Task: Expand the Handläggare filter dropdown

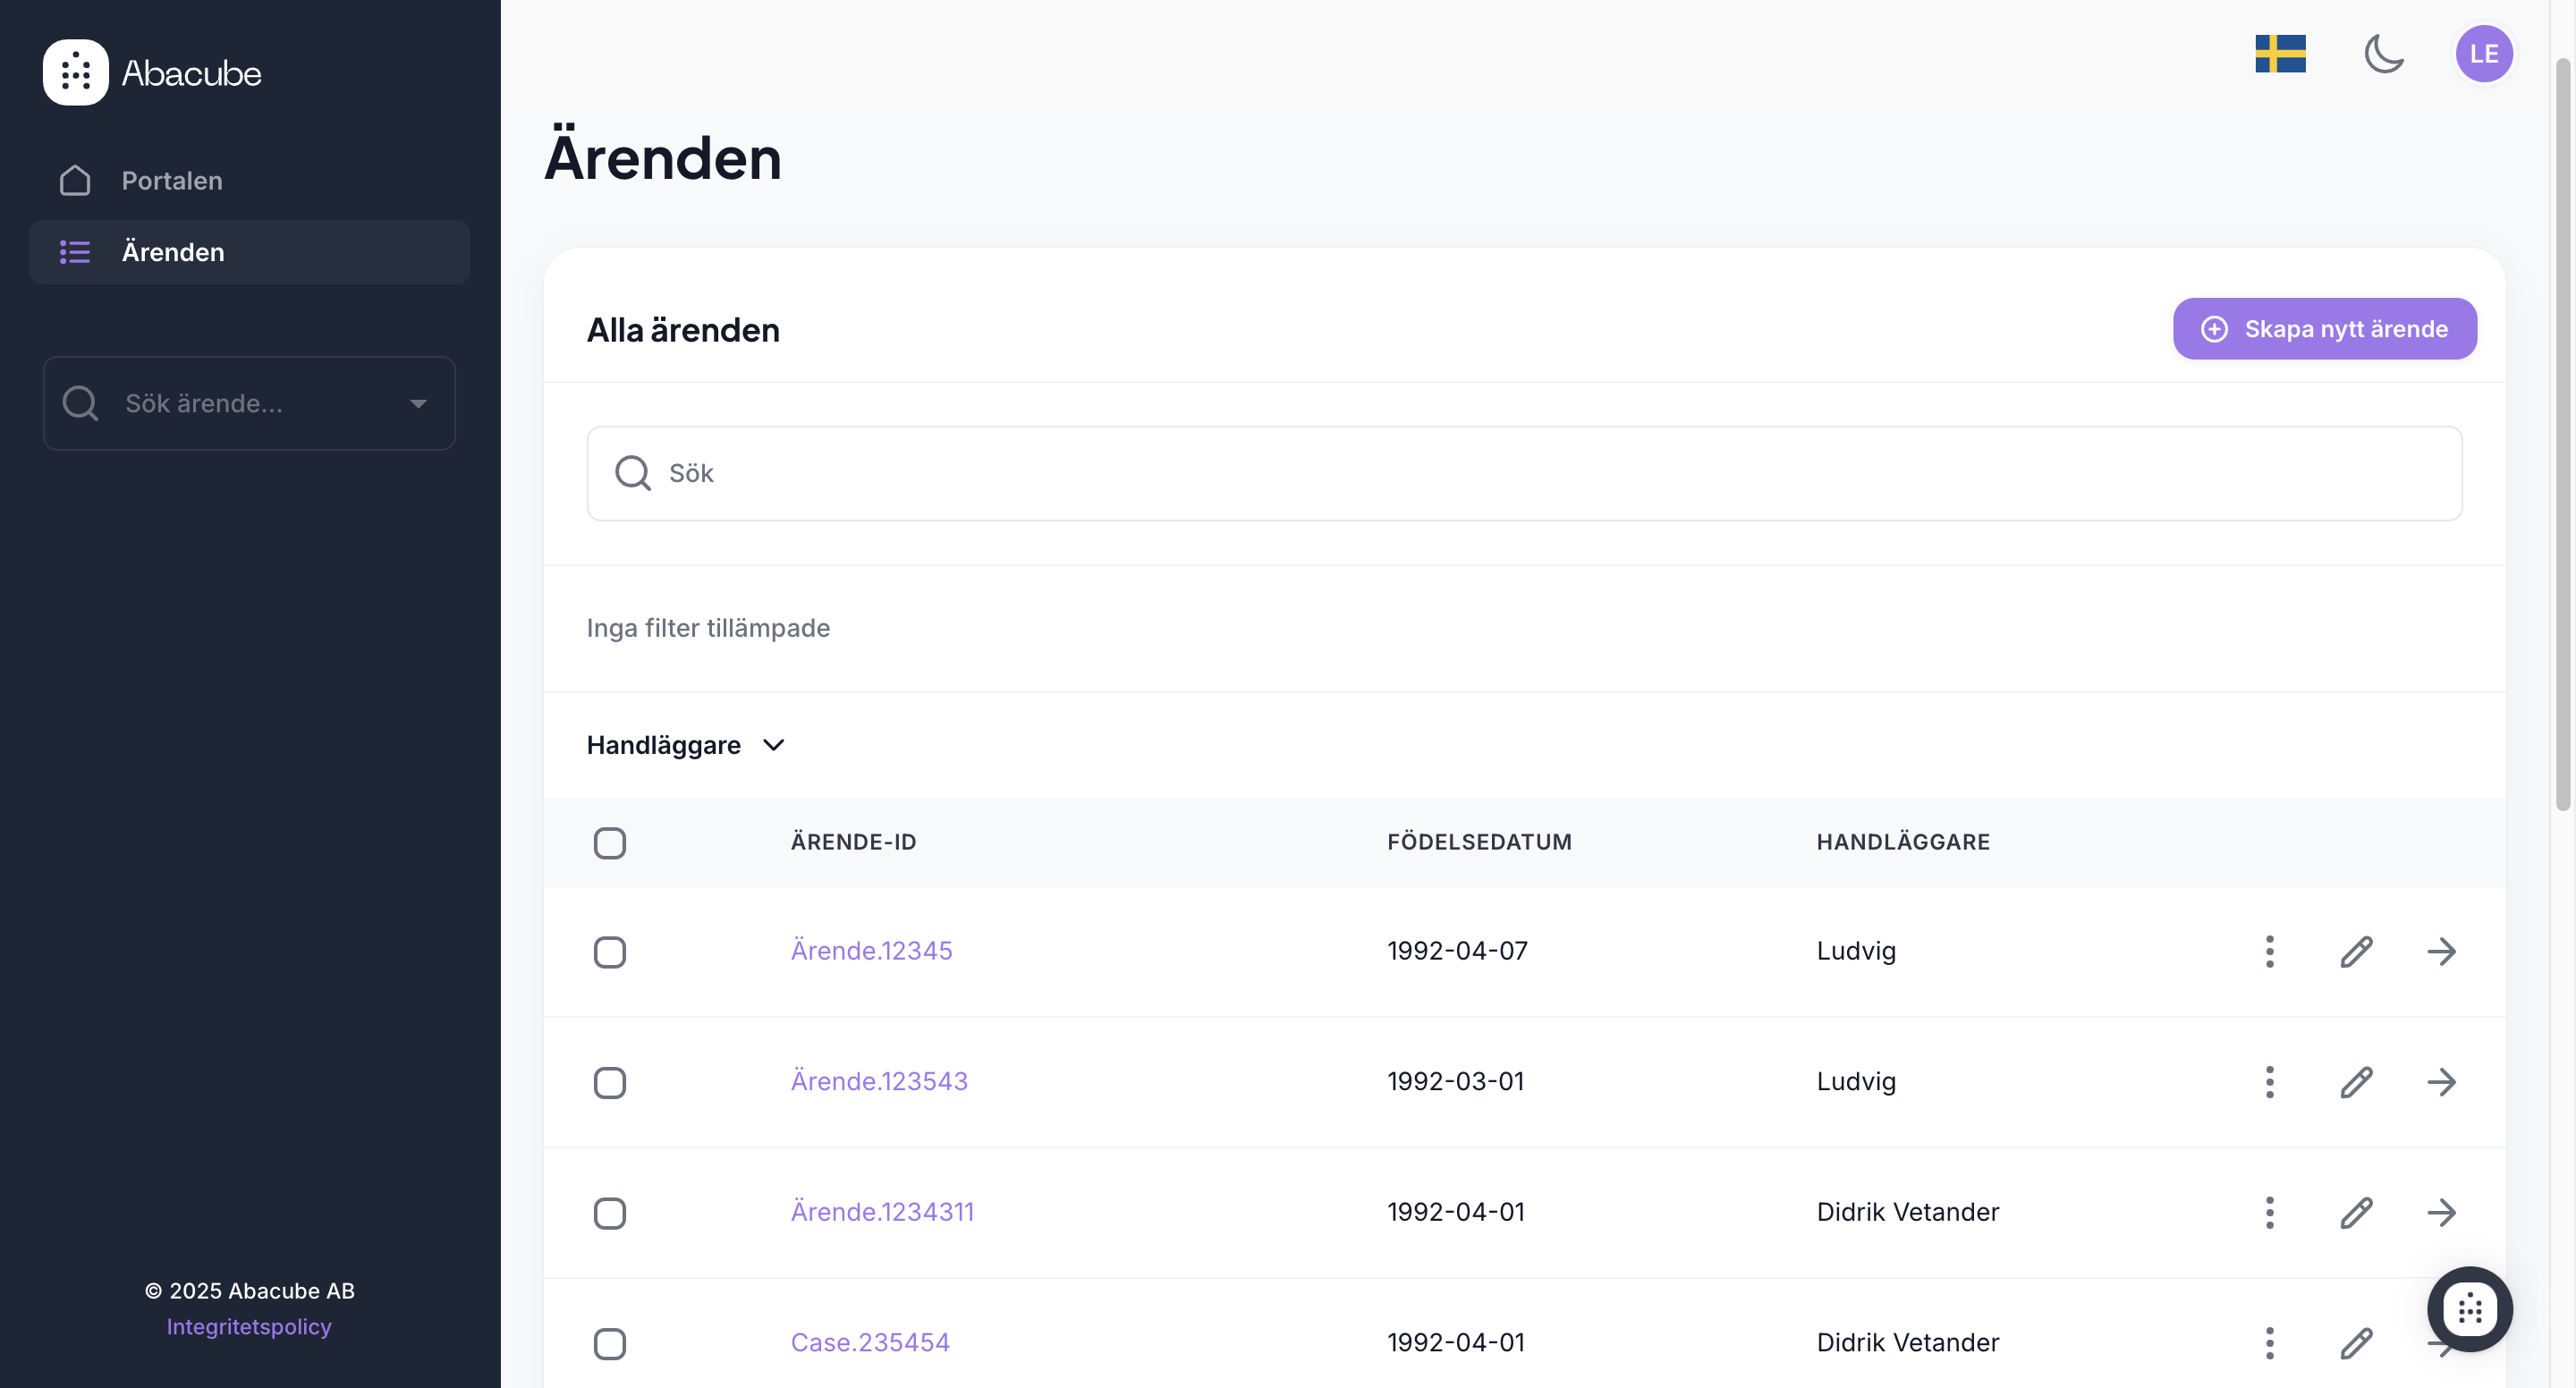Action: pyautogui.click(x=686, y=745)
